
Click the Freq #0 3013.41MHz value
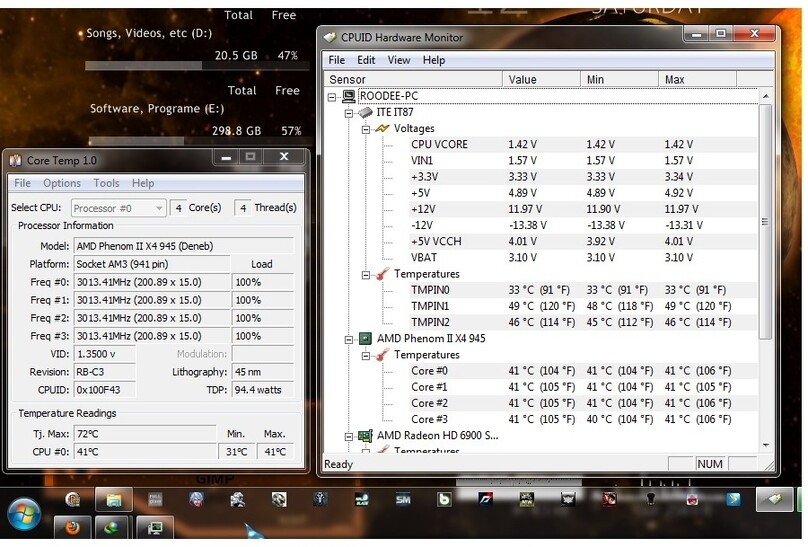(x=152, y=282)
